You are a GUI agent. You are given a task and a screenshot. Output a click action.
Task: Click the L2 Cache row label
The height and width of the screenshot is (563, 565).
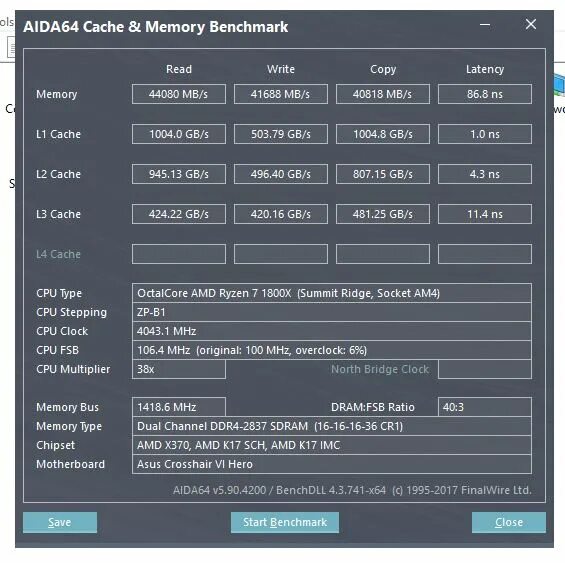[58, 174]
